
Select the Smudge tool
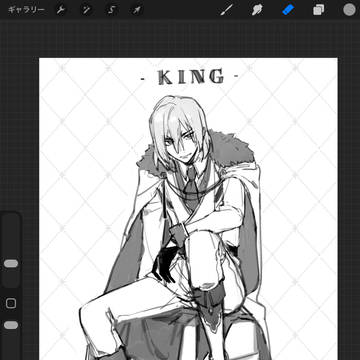point(257,10)
